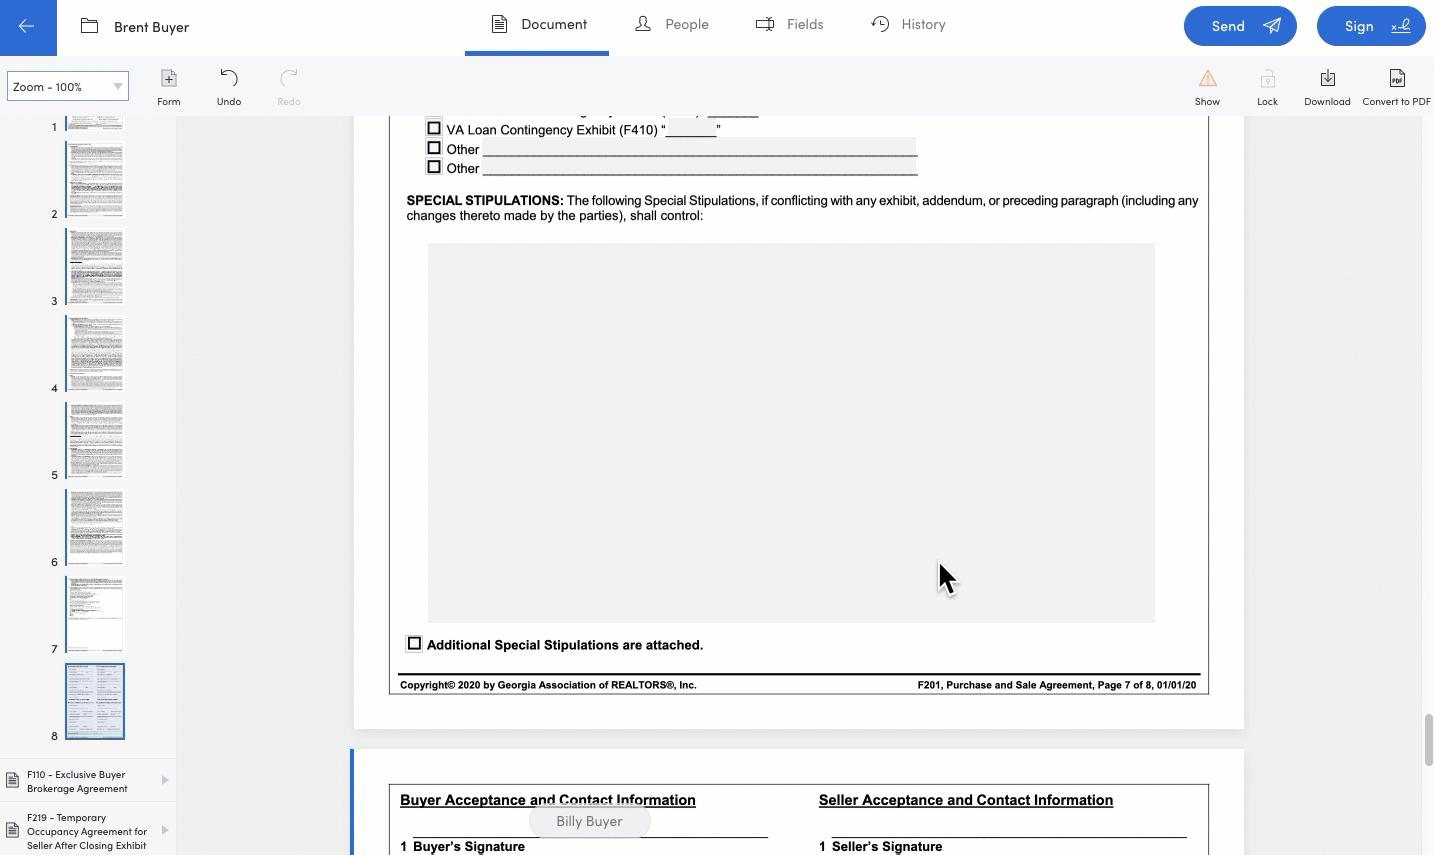Select page 7 thumbnail
Viewport: 1434px width, 855px height.
pos(95,615)
